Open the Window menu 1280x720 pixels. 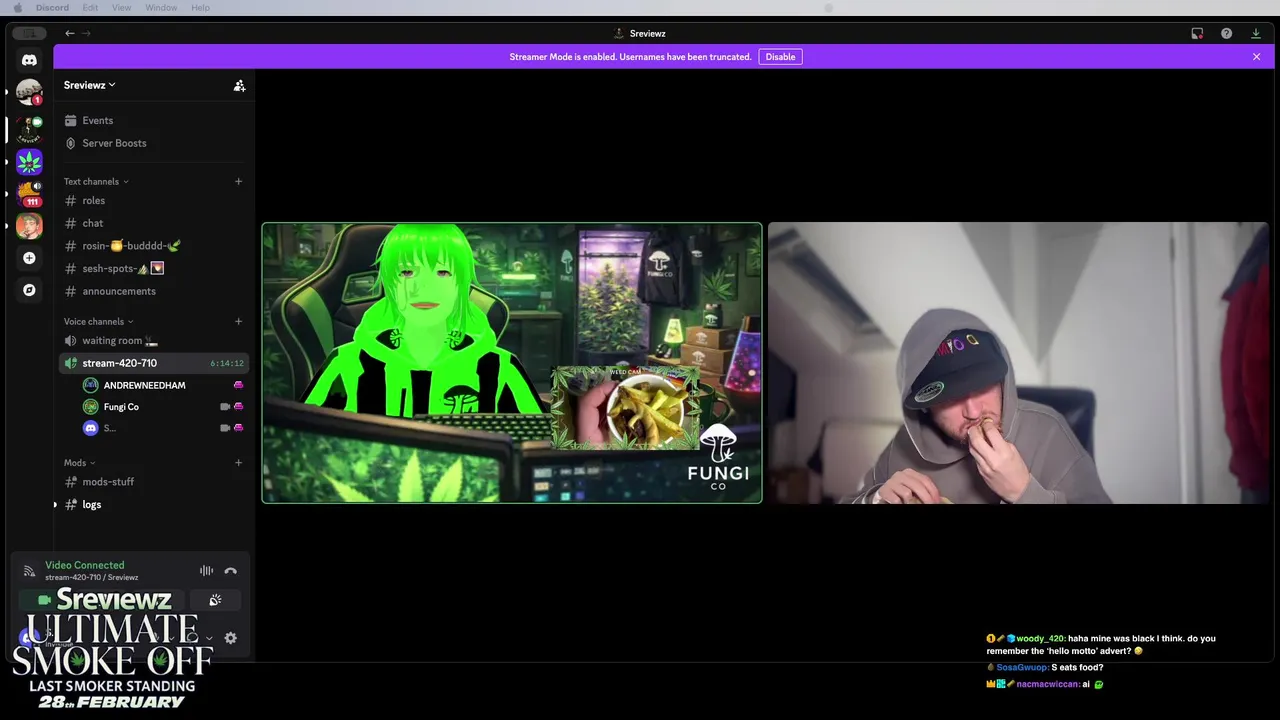[x=161, y=8]
